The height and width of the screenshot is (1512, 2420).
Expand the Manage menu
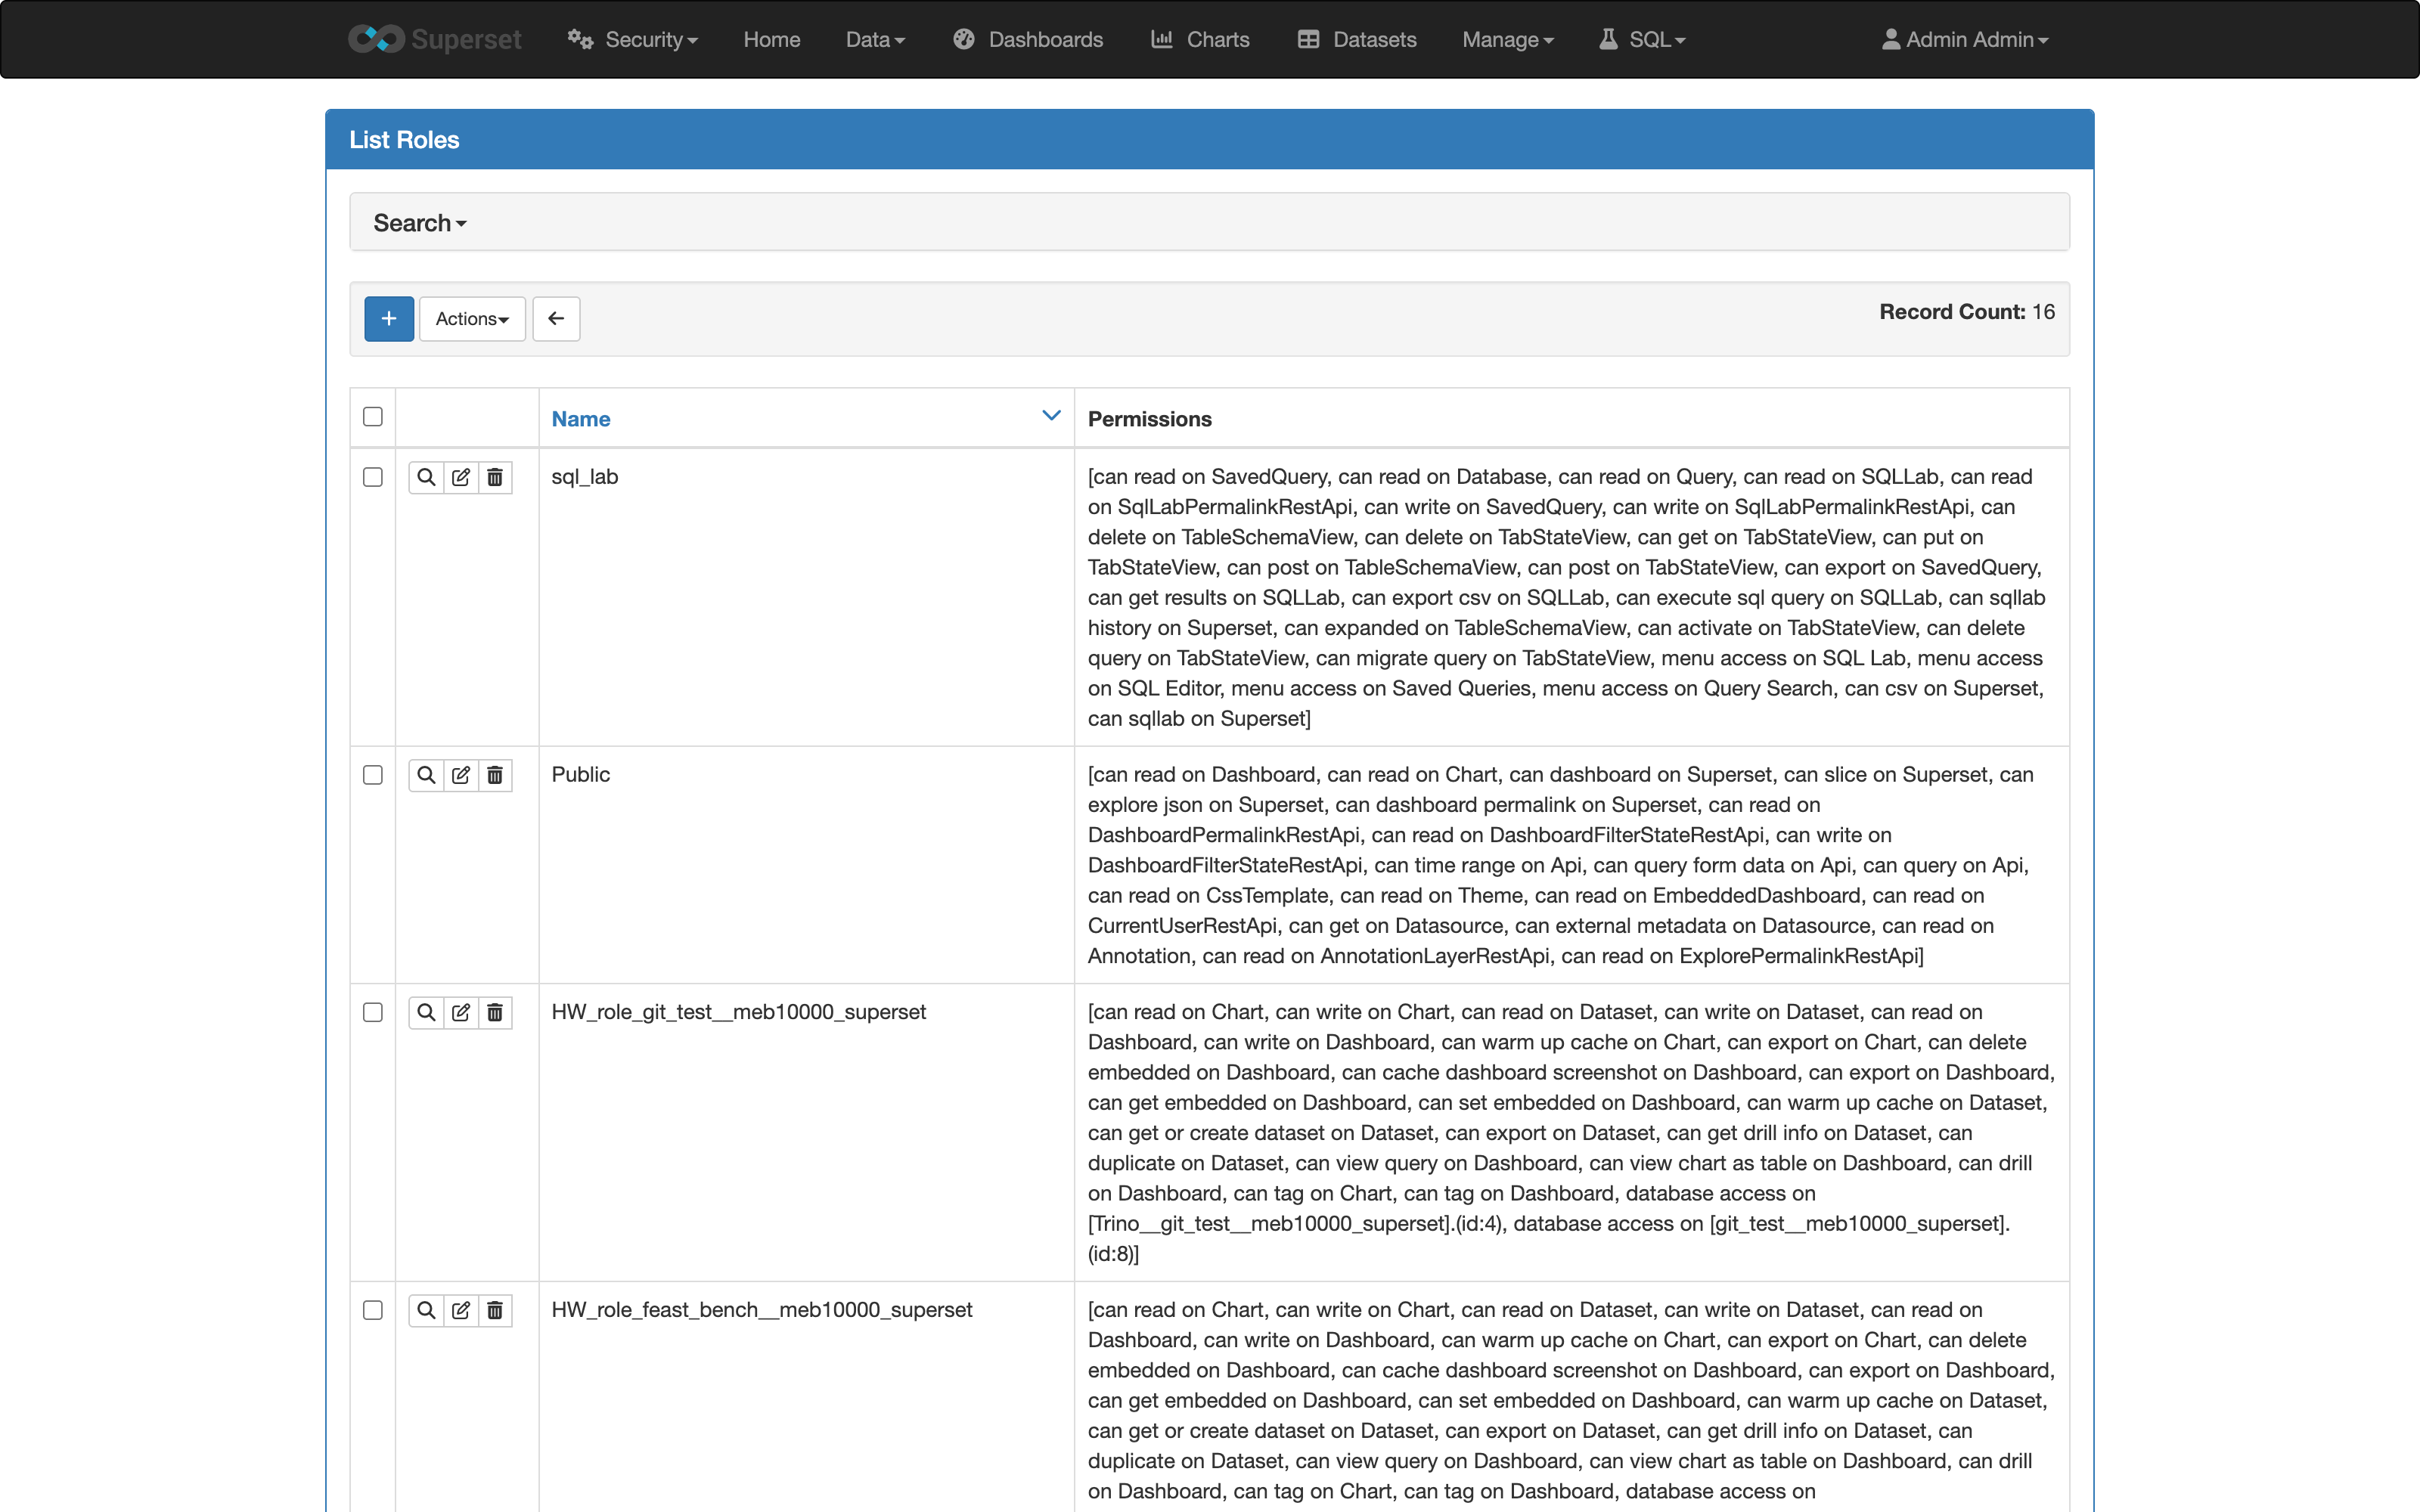1508,39
